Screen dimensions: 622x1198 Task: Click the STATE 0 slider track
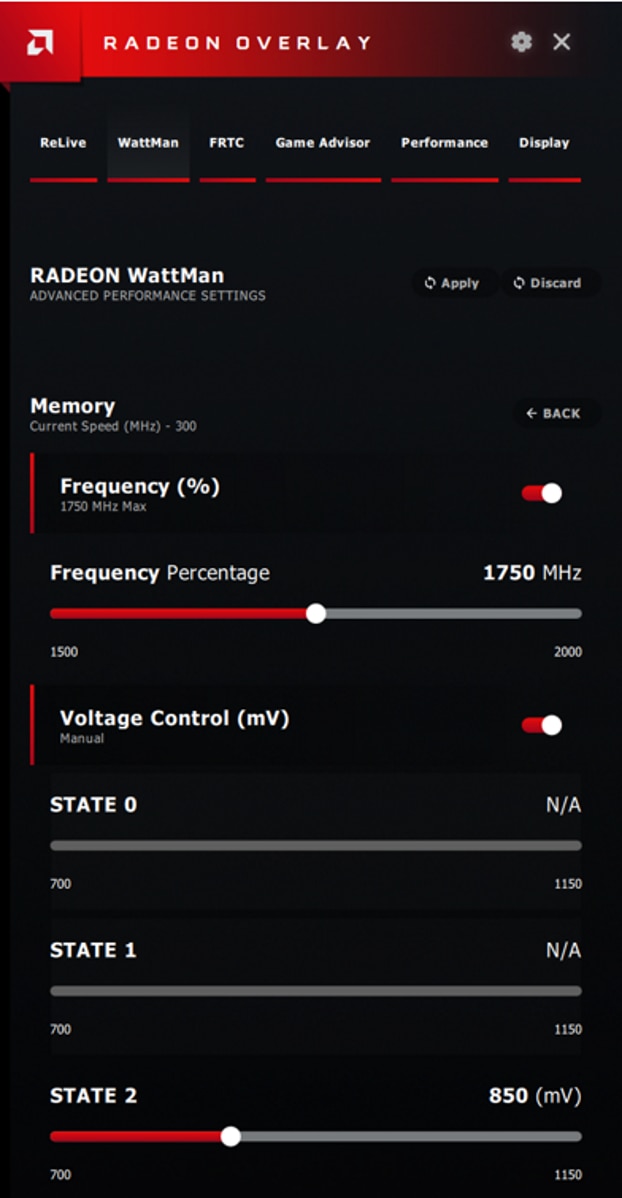click(316, 846)
